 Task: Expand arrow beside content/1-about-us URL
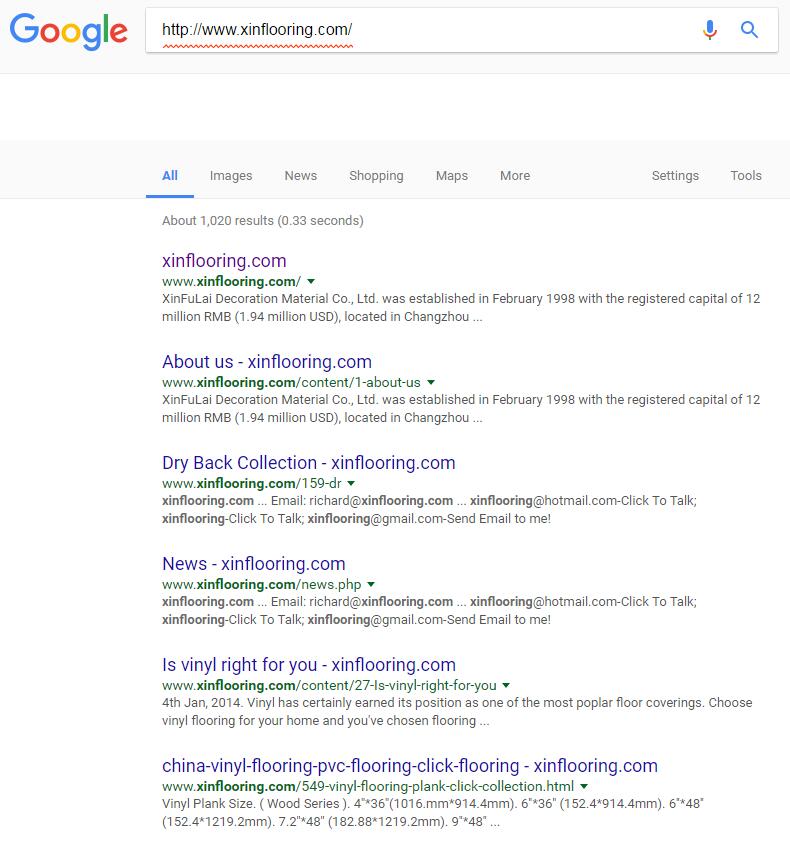click(x=431, y=383)
